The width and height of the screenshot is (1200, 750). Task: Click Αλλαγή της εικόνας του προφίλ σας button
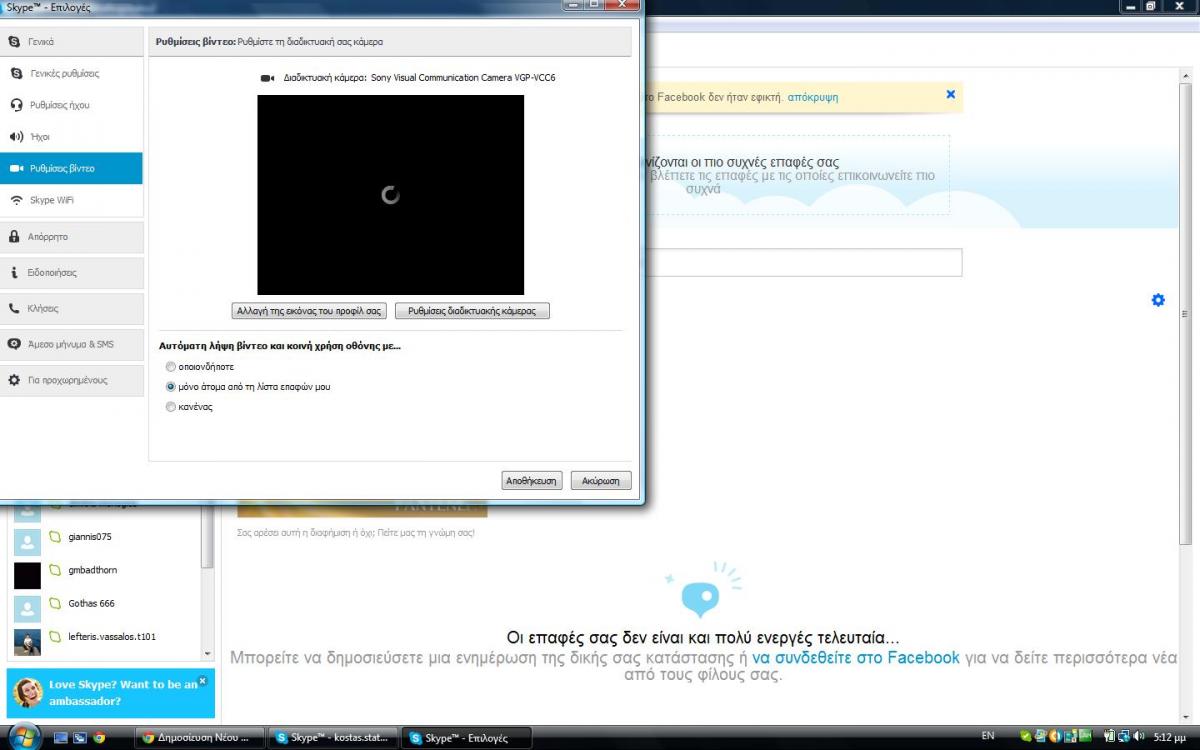308,311
